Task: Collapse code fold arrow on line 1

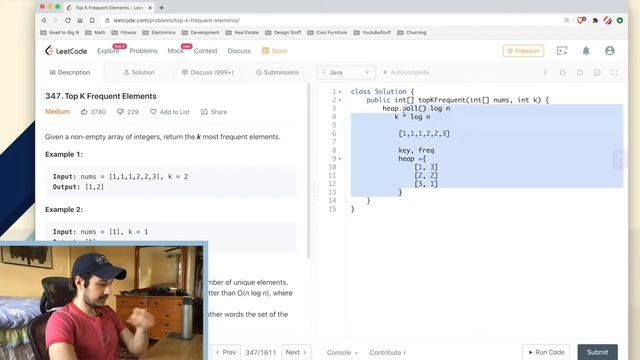Action: [340, 92]
